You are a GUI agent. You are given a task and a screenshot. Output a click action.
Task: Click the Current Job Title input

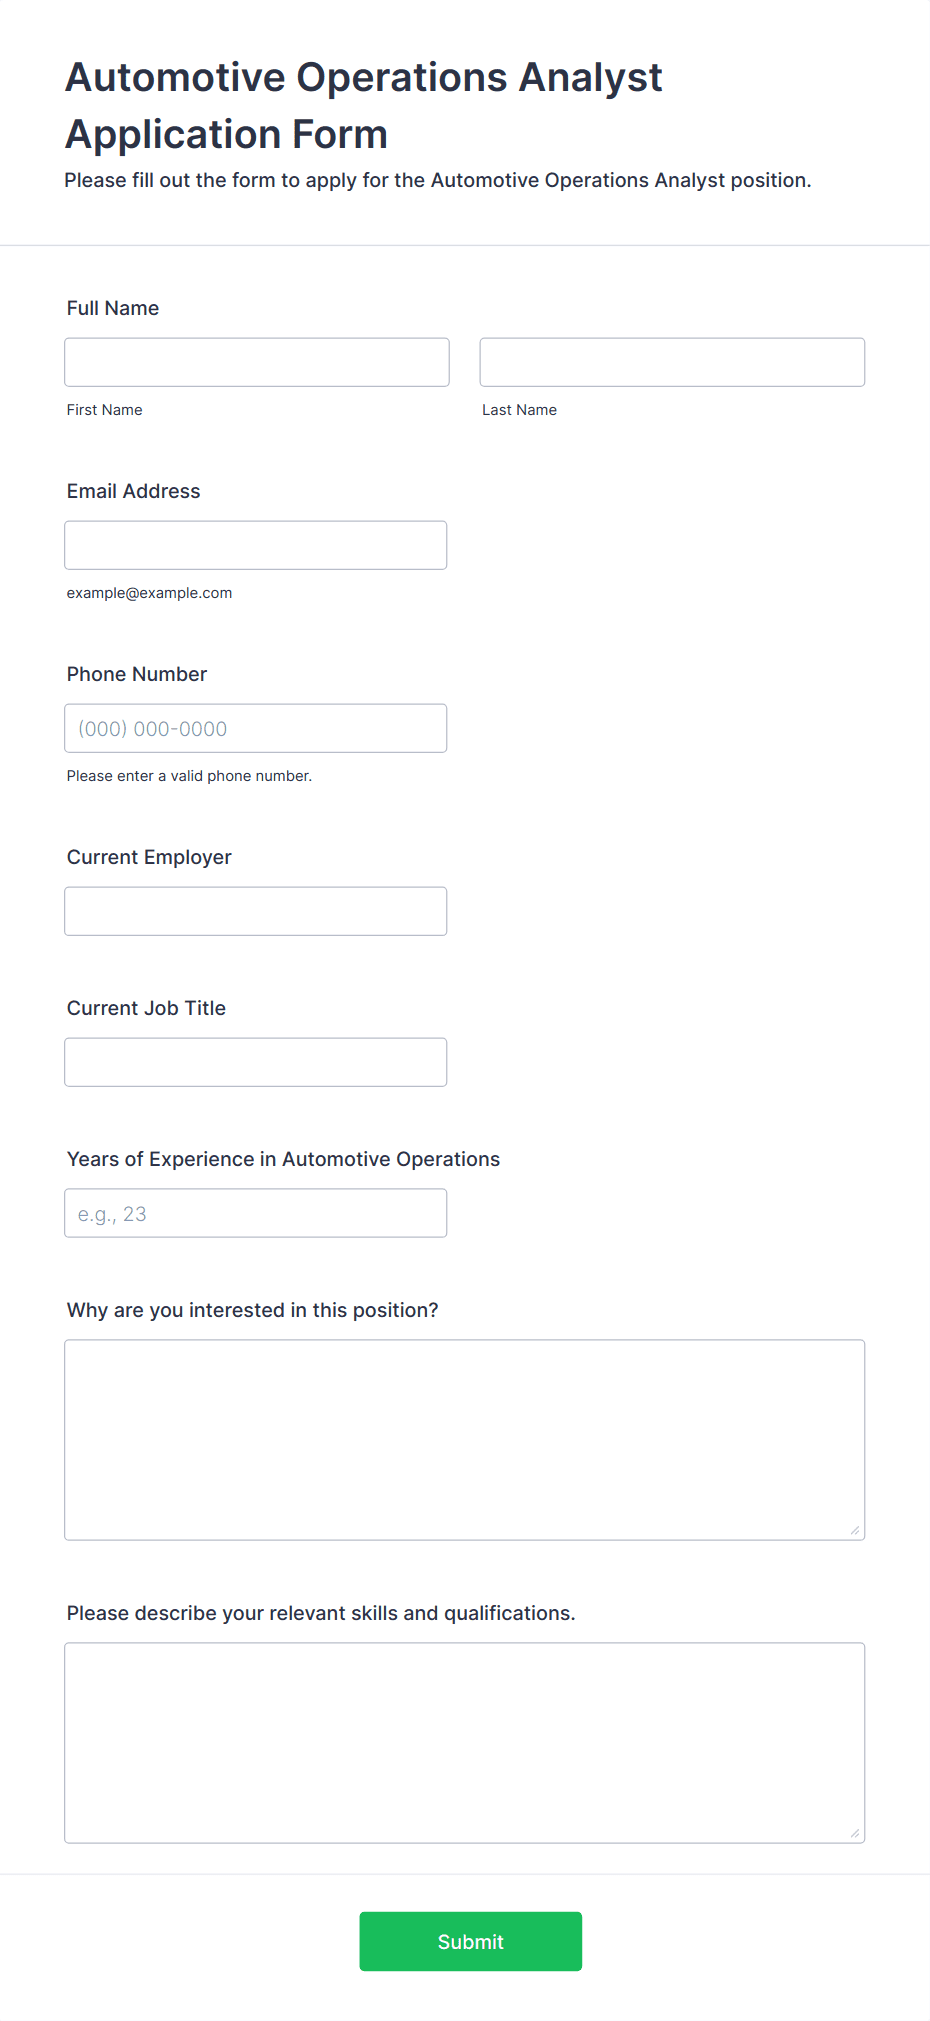(256, 1062)
